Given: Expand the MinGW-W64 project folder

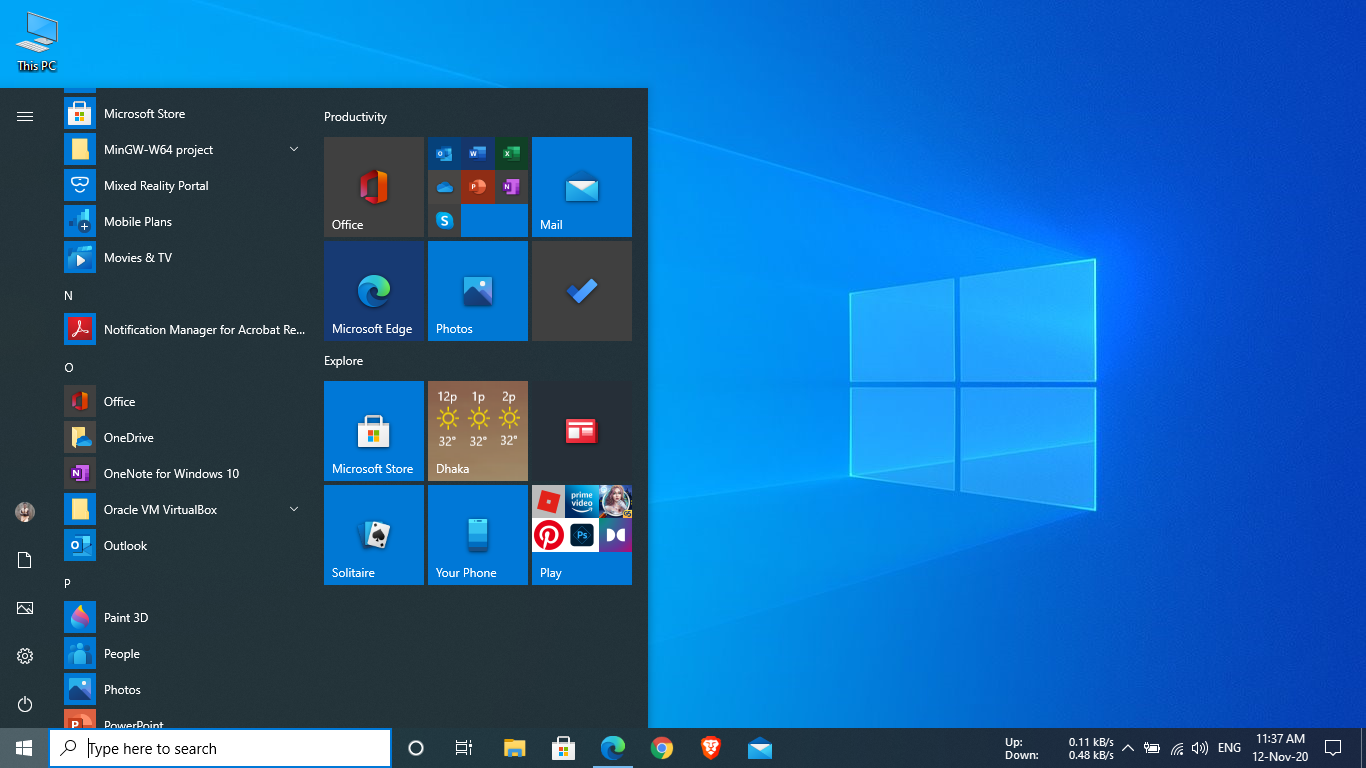Looking at the screenshot, I should 184,150.
